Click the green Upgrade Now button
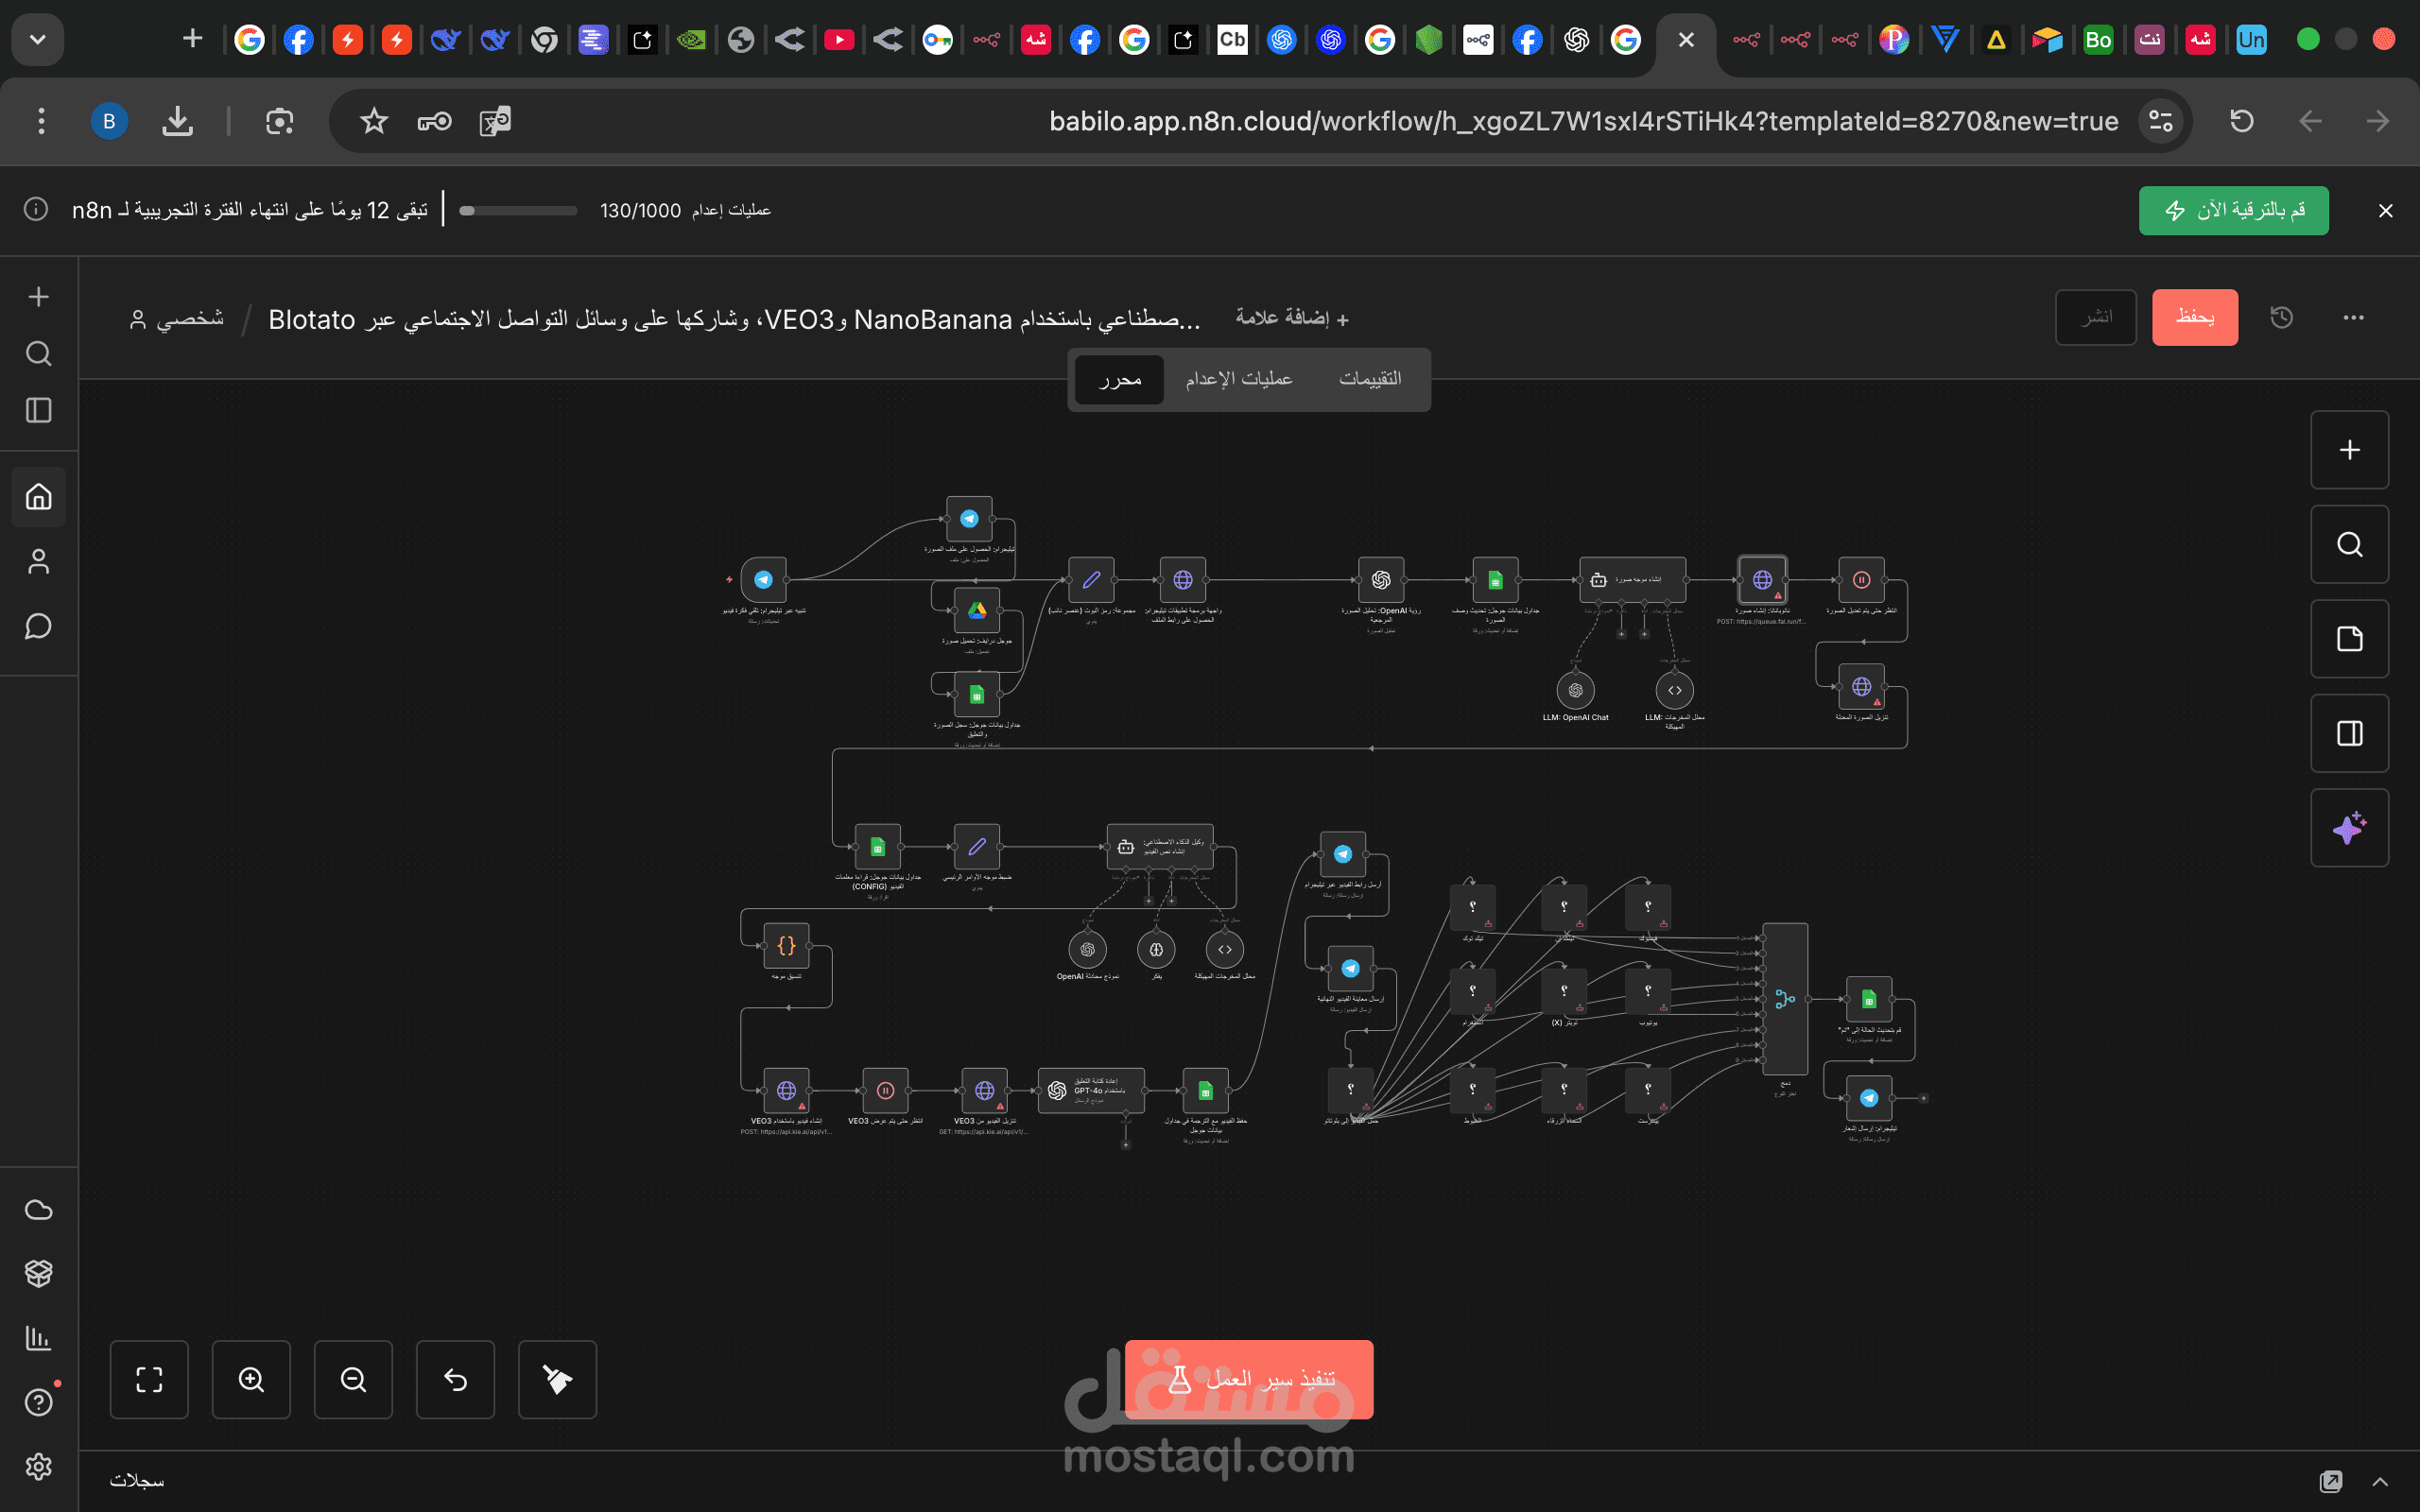Image resolution: width=2420 pixels, height=1512 pixels. [2233, 210]
